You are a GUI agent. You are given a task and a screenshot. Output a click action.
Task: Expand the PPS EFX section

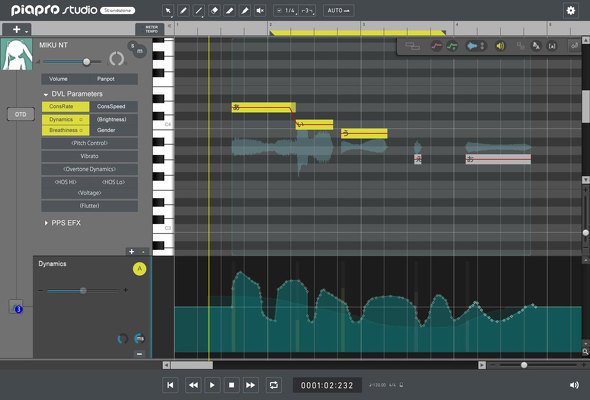(x=46, y=223)
